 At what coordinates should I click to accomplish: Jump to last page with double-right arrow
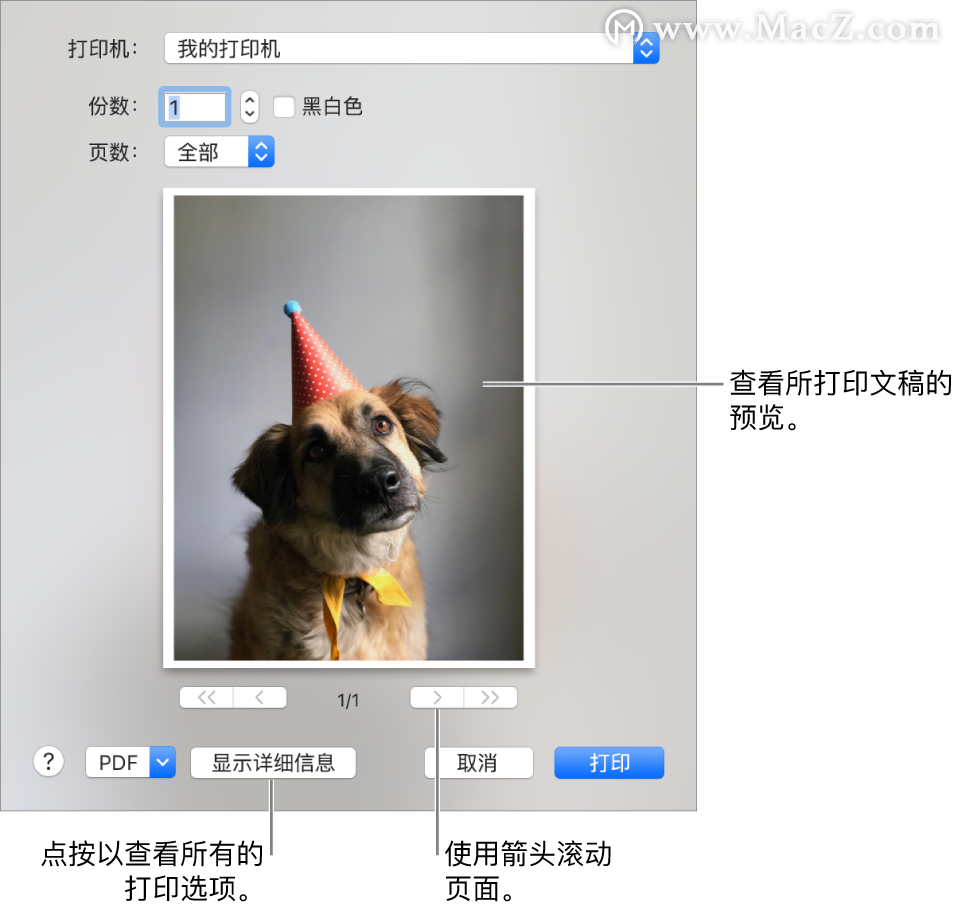coord(490,698)
